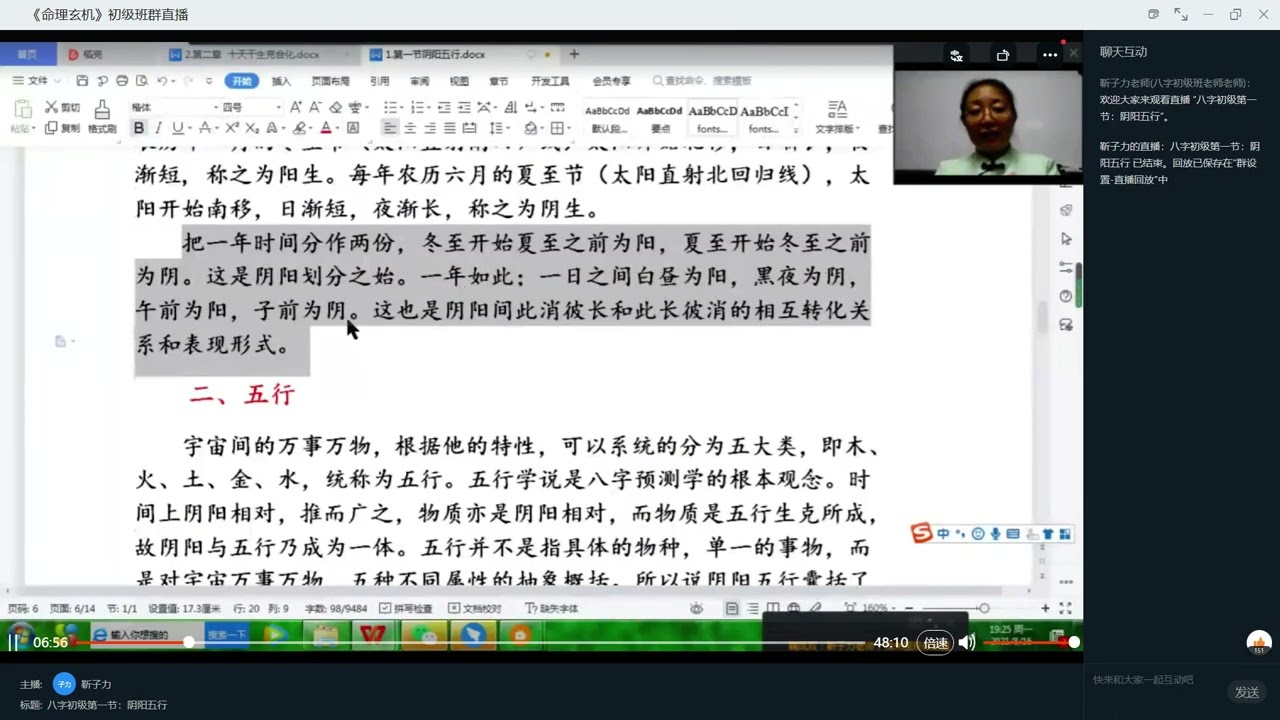Toggle 拼写检查 in status bar

point(406,608)
